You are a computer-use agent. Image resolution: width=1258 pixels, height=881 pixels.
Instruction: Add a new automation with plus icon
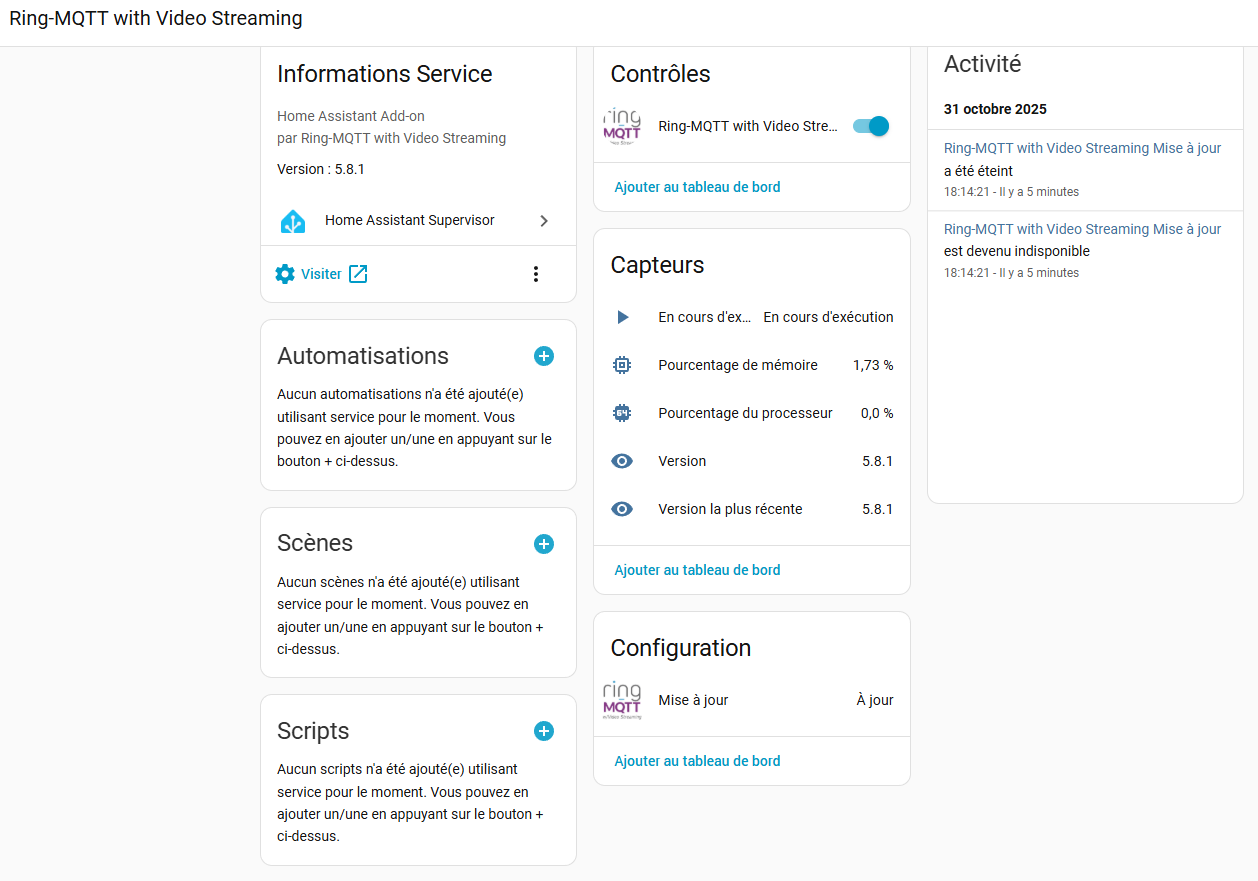coord(544,356)
